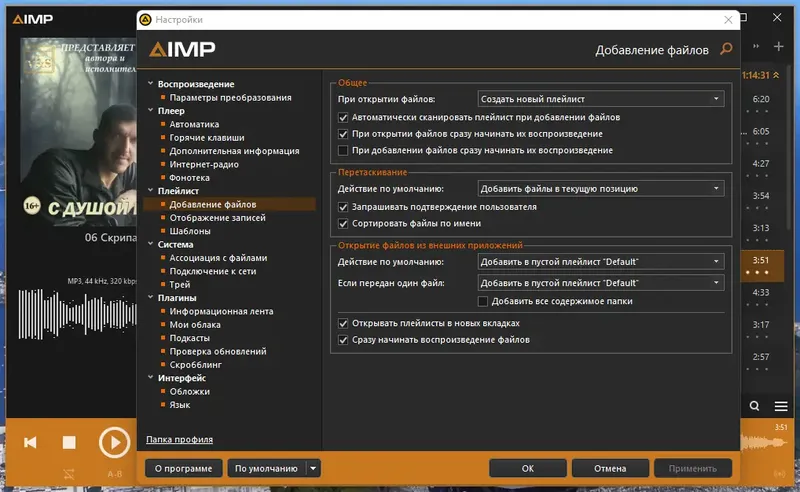Click the 'О программе' button
Screen dimensions: 800x492
pos(184,468)
